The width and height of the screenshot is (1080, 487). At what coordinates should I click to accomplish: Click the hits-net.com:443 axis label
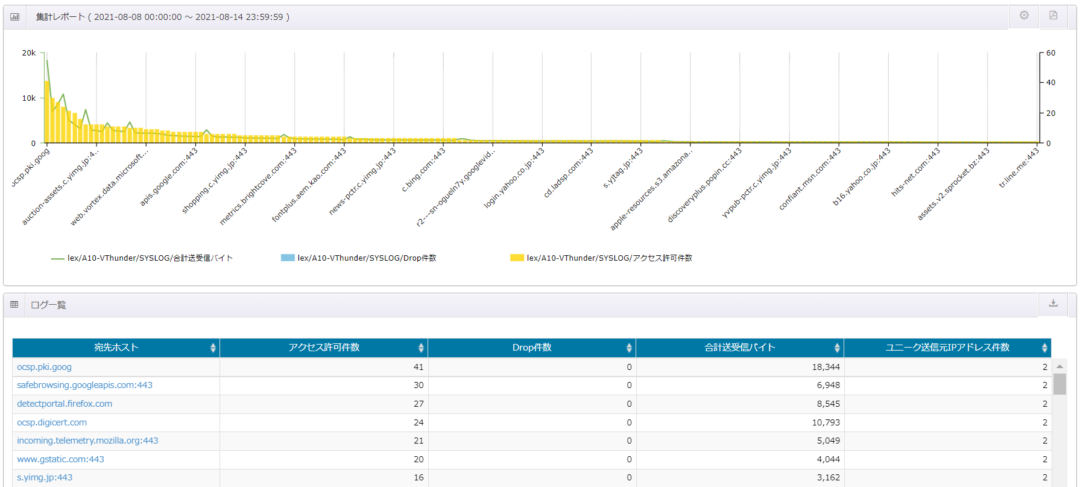[x=915, y=172]
